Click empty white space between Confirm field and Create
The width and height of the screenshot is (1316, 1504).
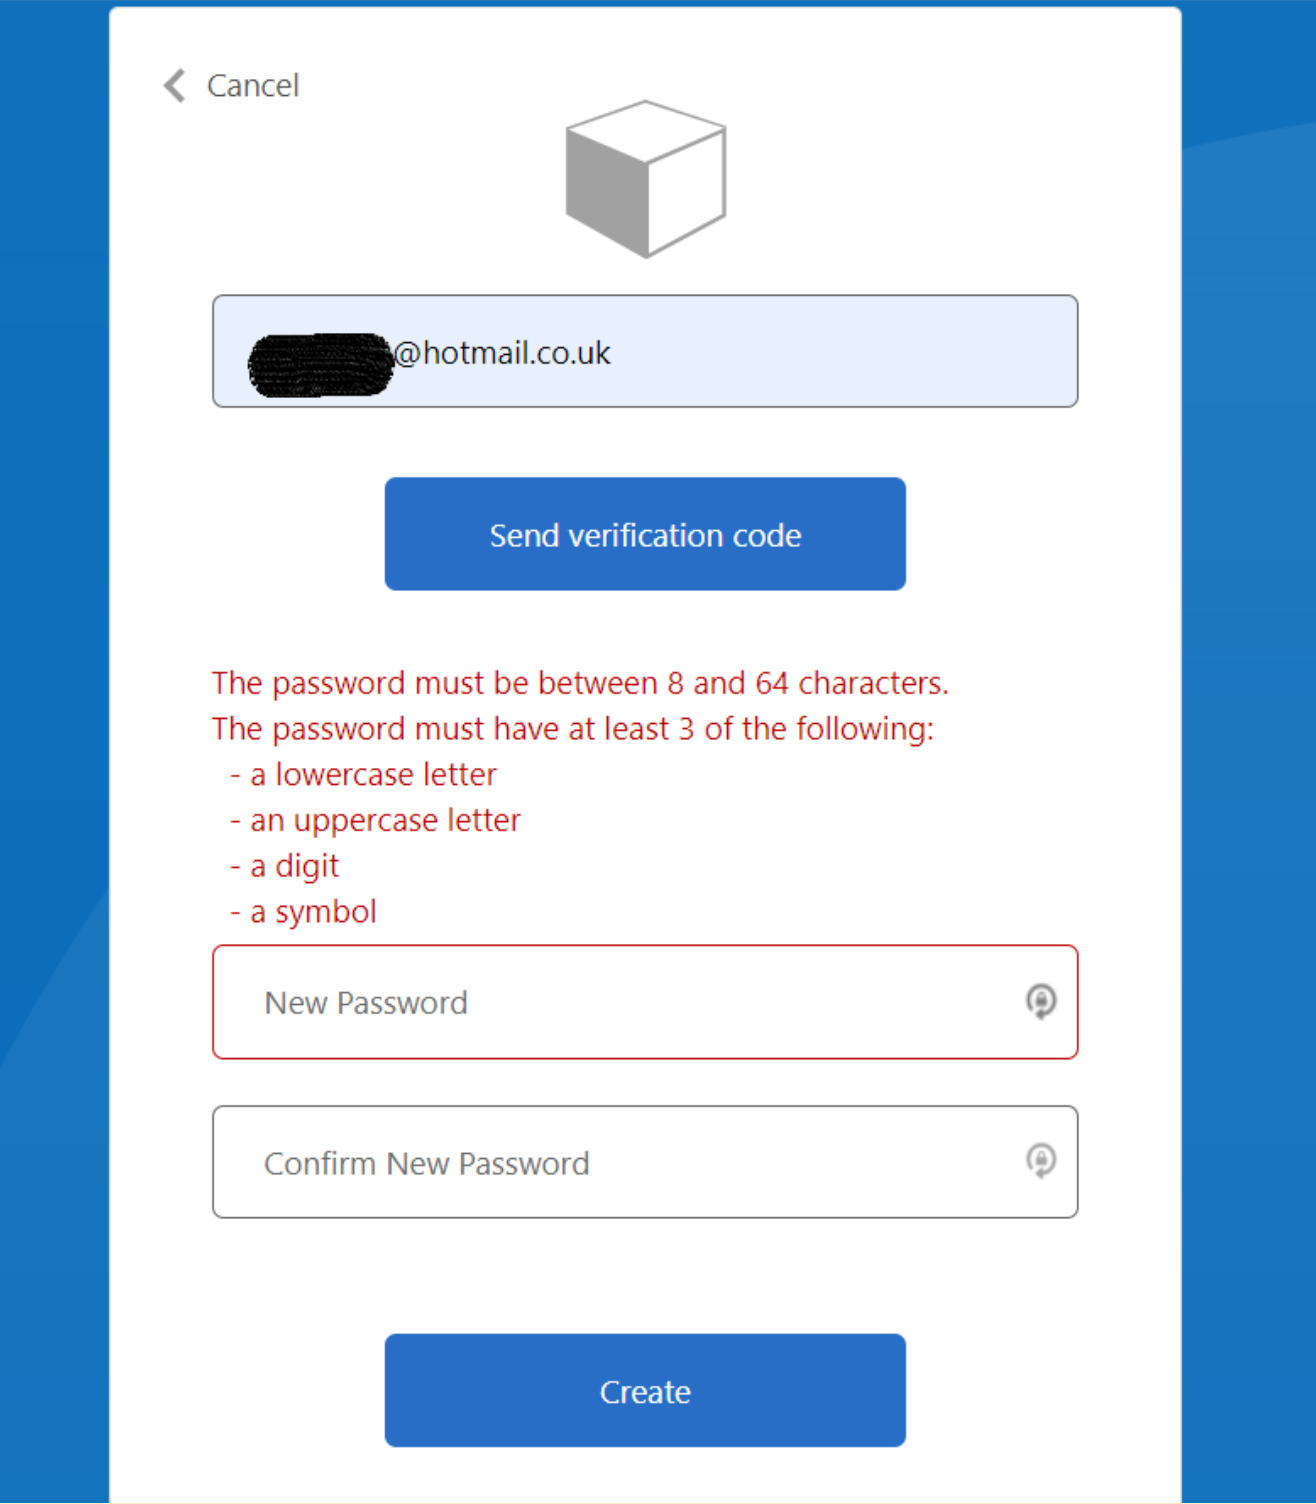tap(645, 1276)
